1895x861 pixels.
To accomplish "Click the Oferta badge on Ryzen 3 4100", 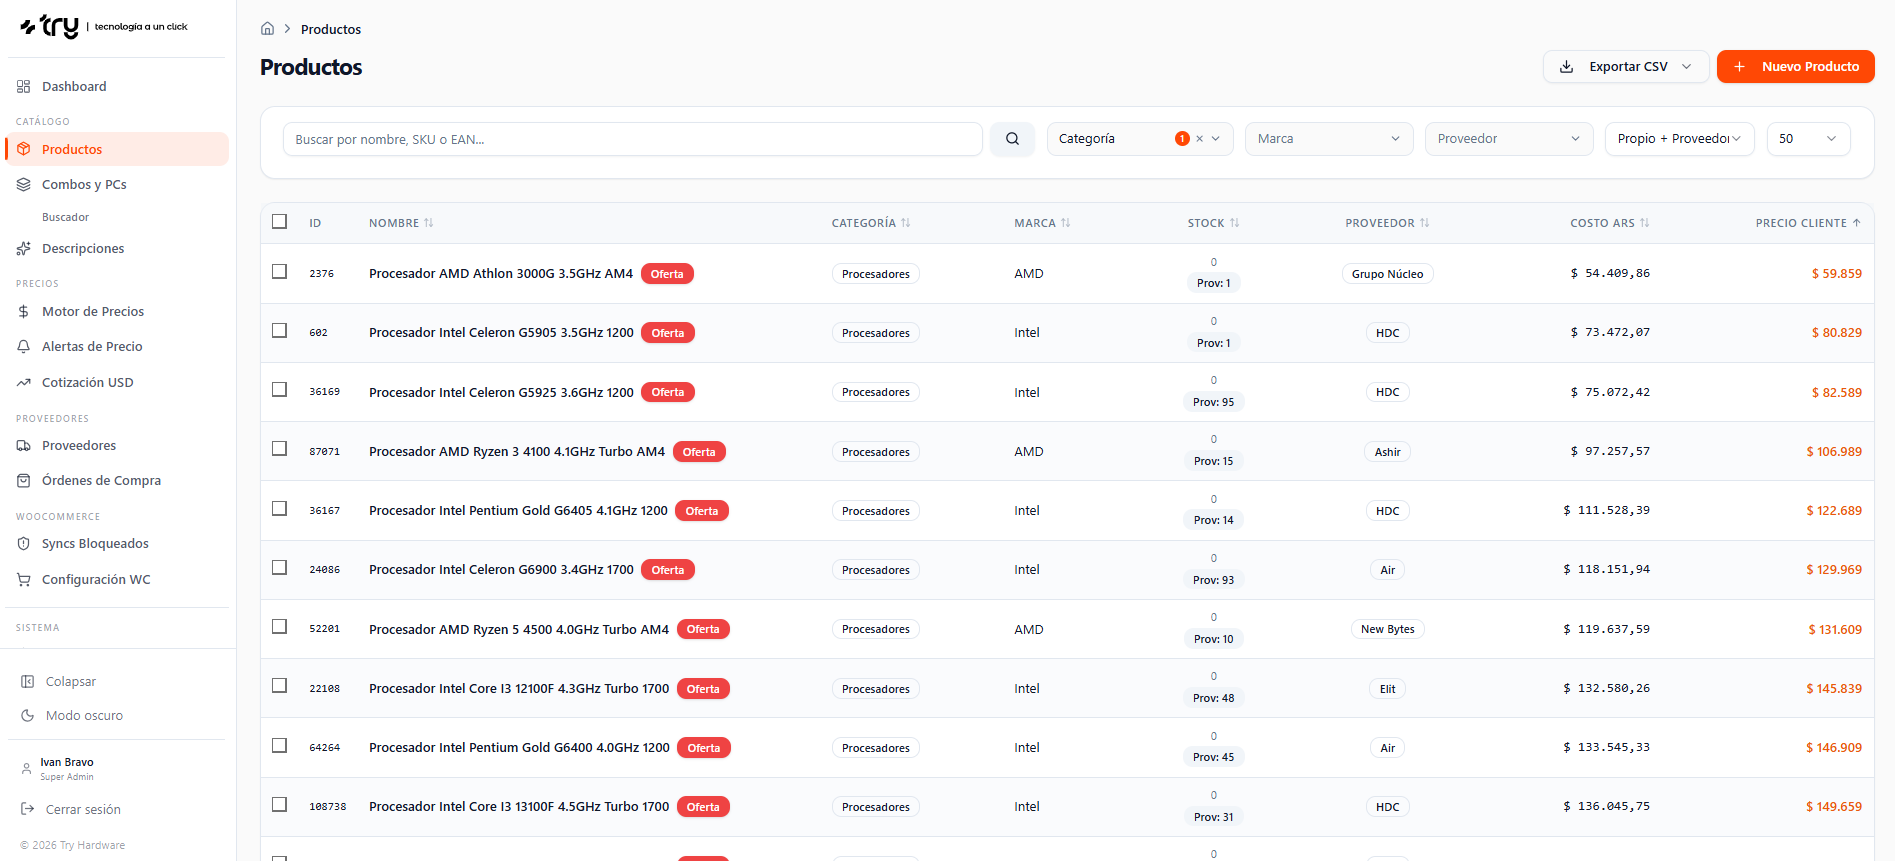I will (x=699, y=452).
